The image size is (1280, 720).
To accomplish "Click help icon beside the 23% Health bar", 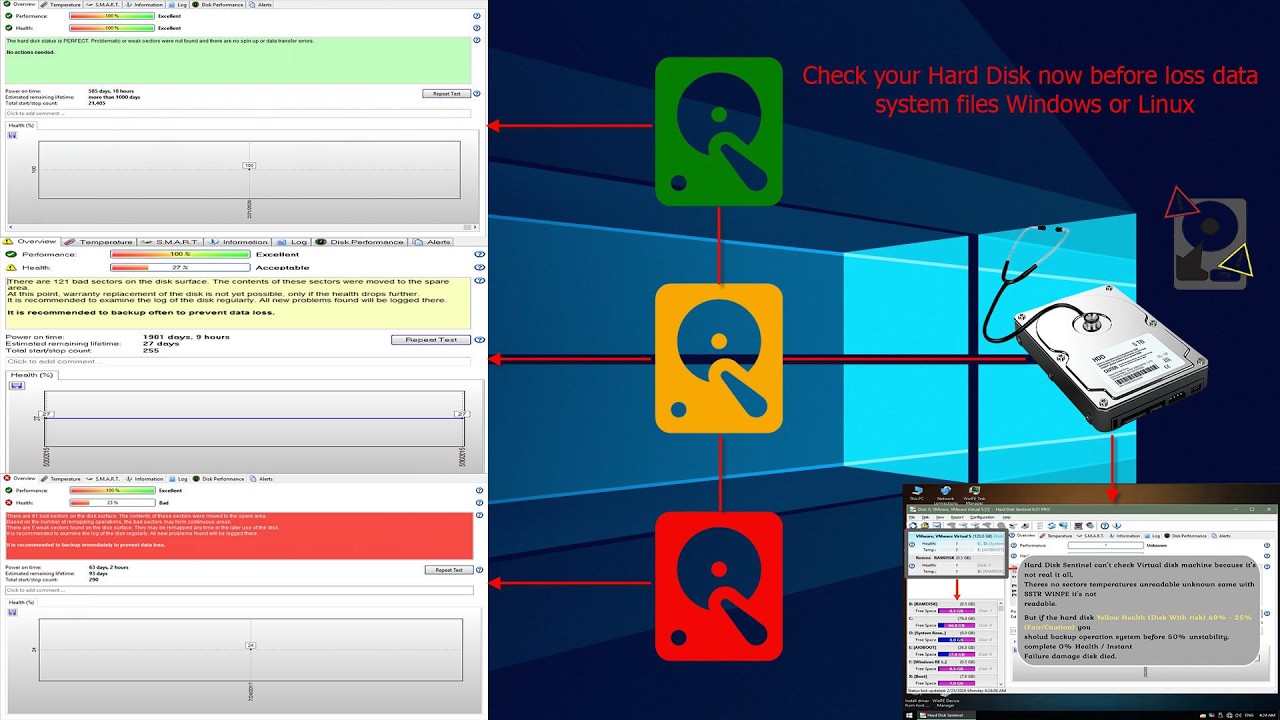I will click(x=478, y=503).
